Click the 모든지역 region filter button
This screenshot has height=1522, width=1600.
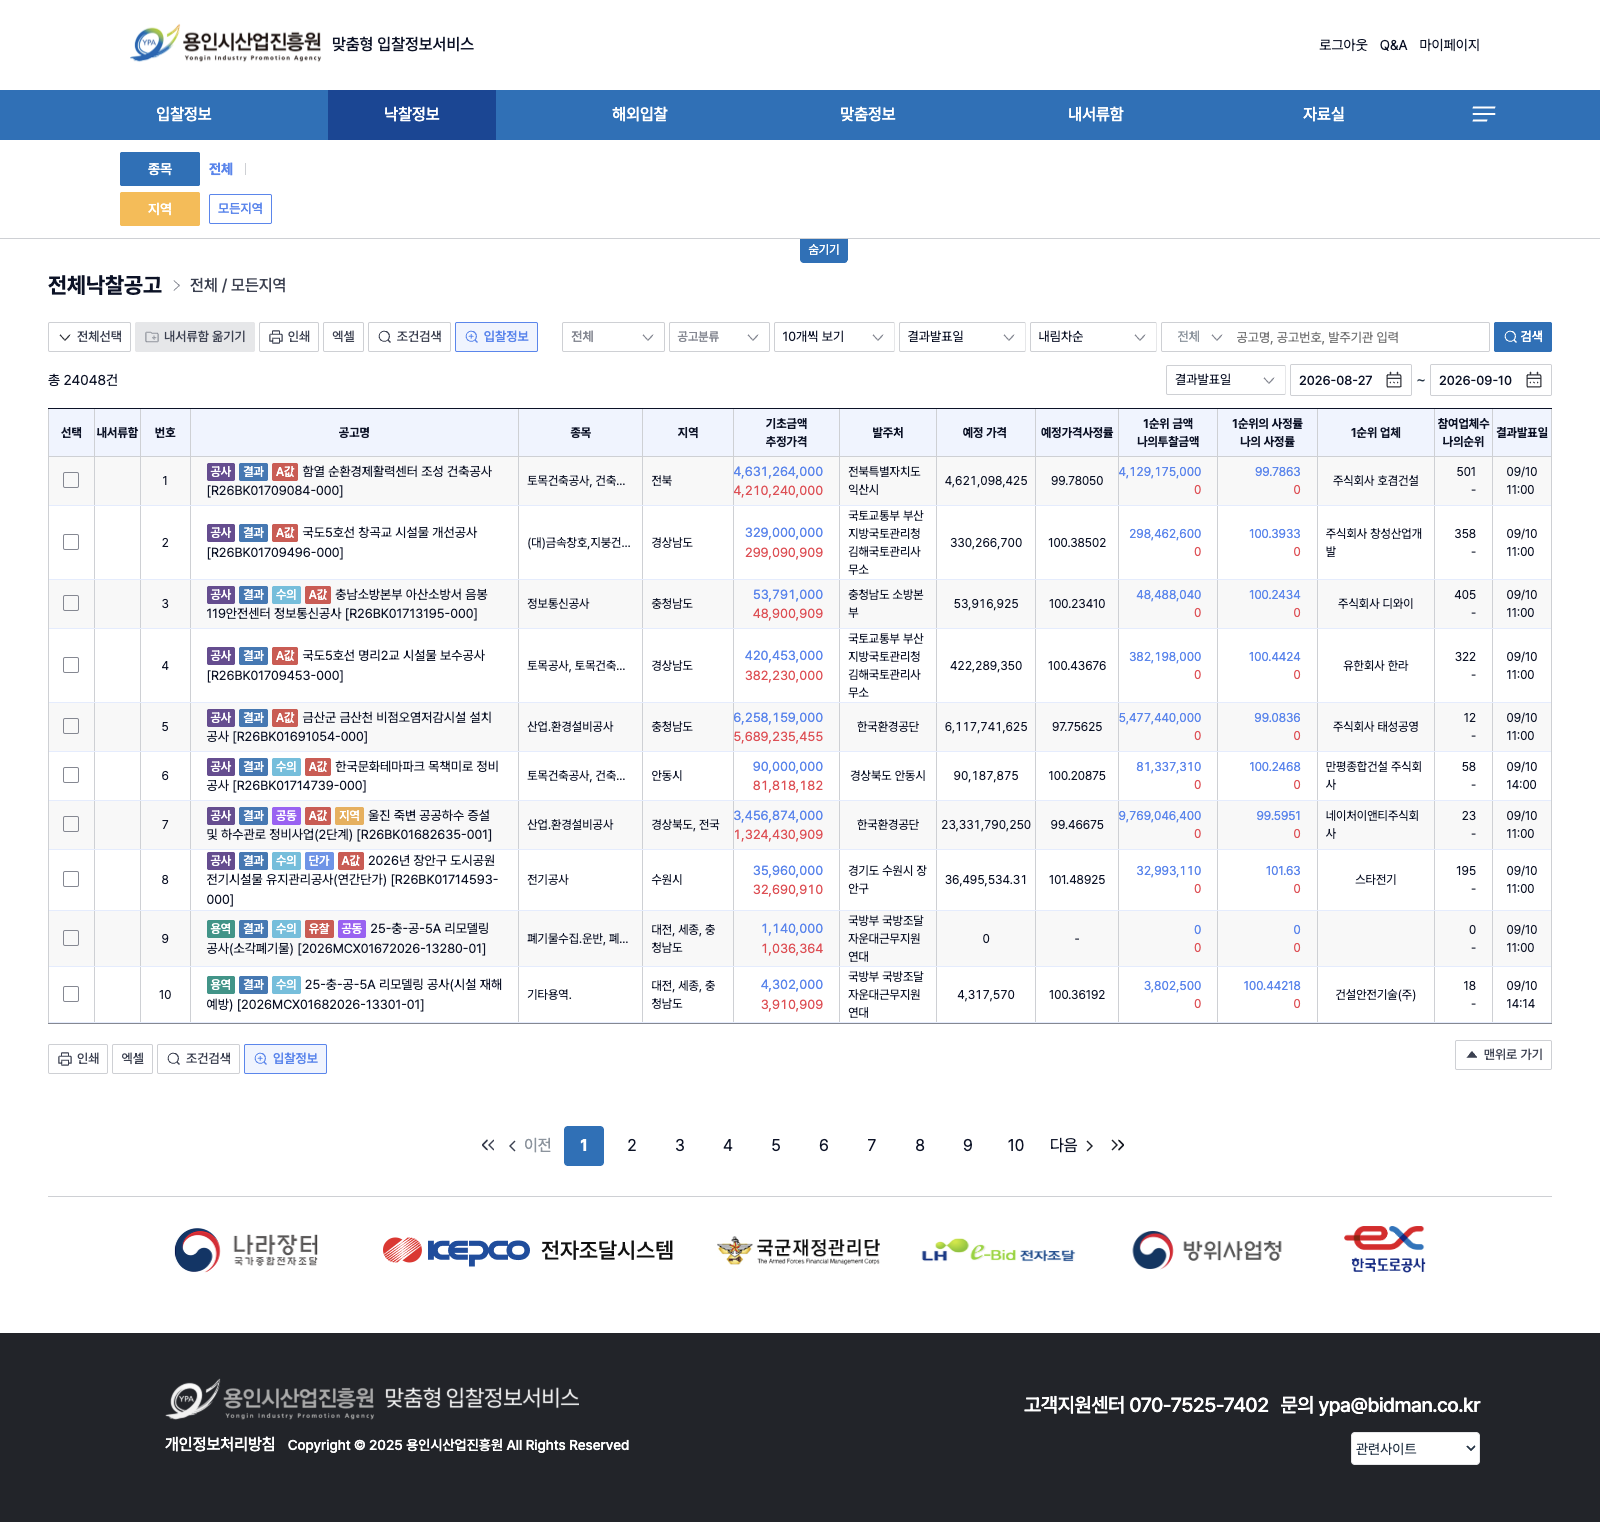click(240, 209)
